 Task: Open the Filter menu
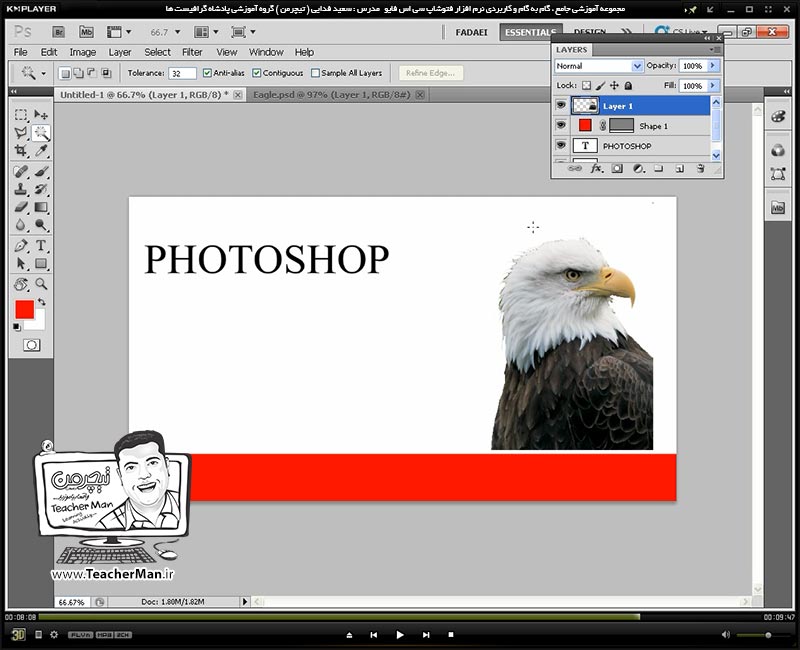coord(192,52)
